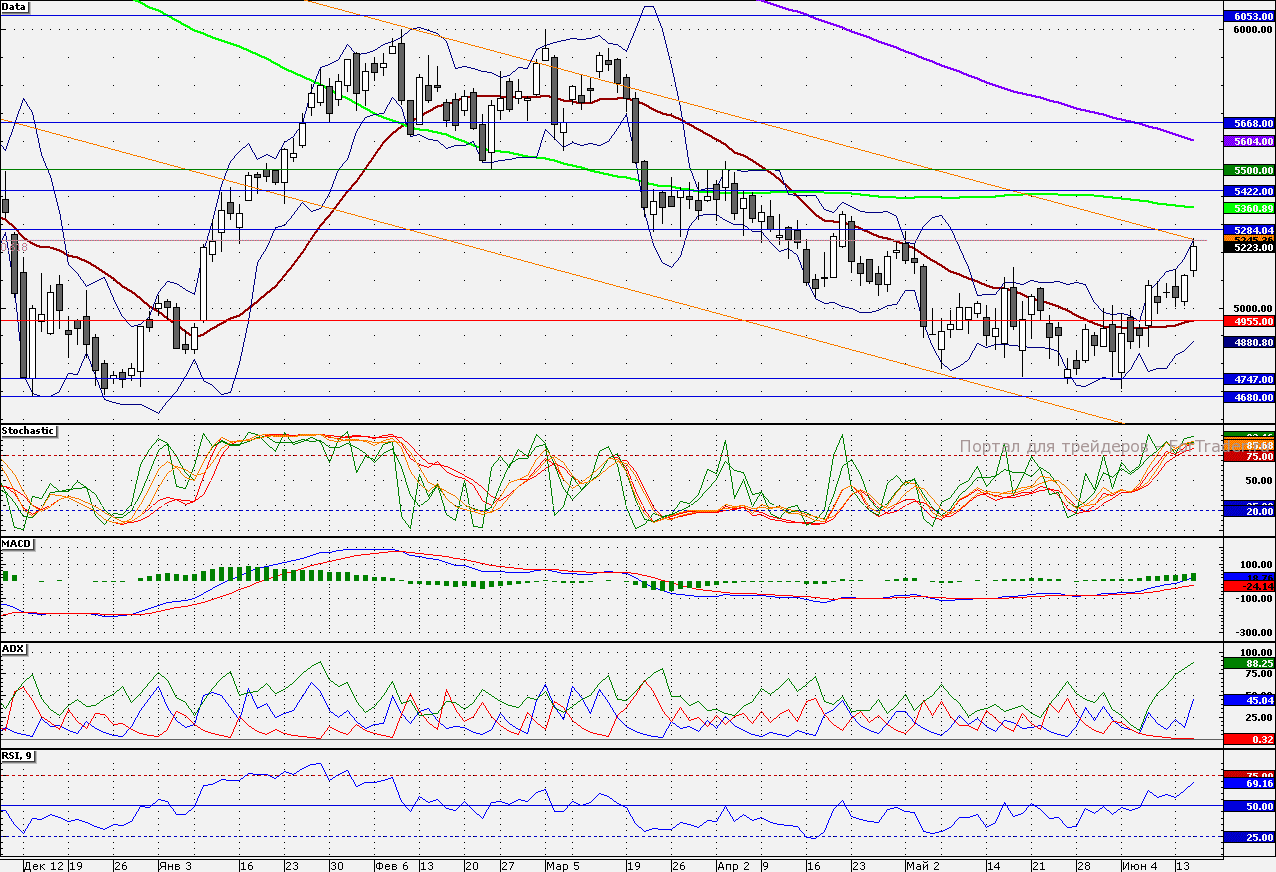Select the red 4955.00 level tag
Viewport: 1276px width, 872px height.
(x=1250, y=322)
